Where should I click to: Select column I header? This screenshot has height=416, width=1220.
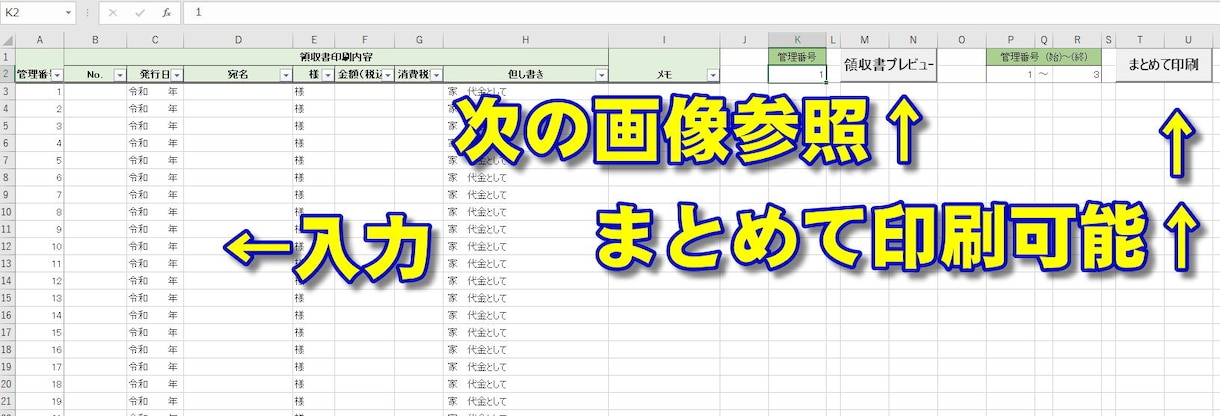tap(664, 40)
